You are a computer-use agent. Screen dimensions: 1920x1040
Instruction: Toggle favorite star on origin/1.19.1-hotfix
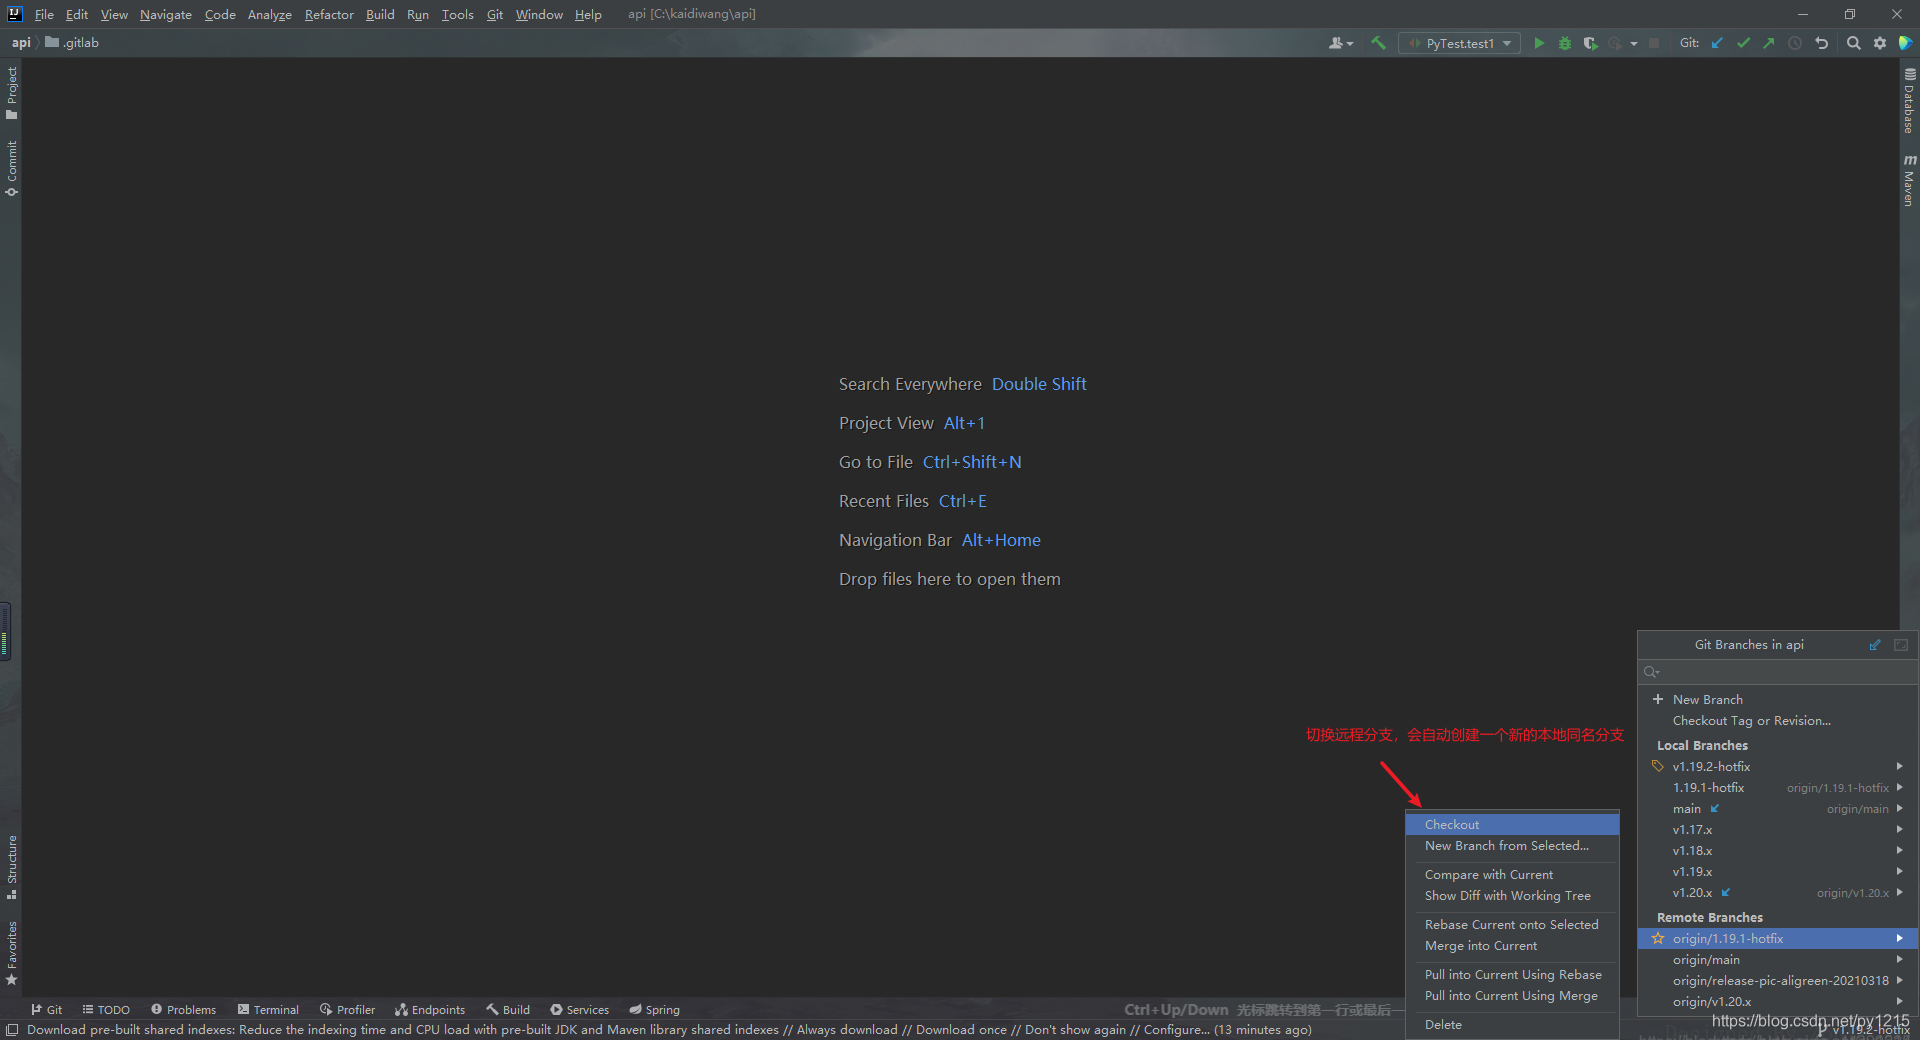[1658, 938]
